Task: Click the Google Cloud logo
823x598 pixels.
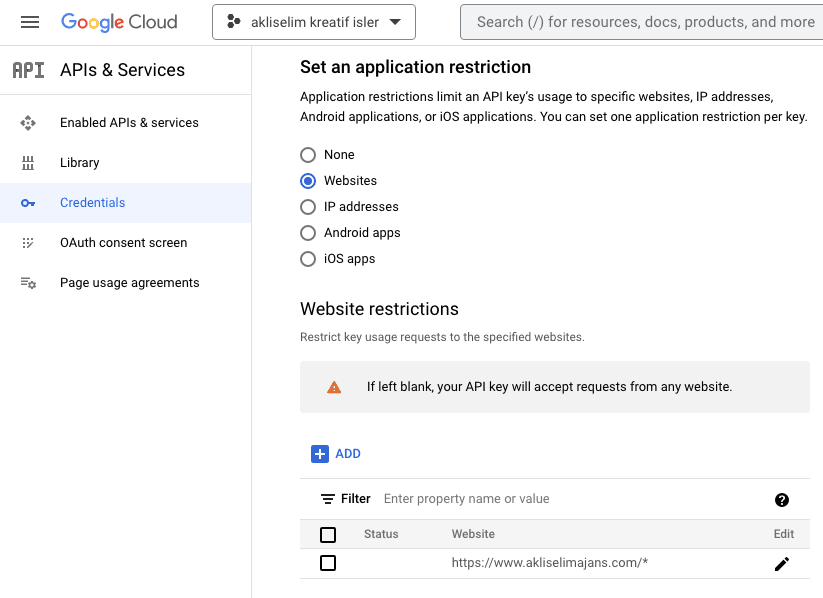Action: click(119, 22)
